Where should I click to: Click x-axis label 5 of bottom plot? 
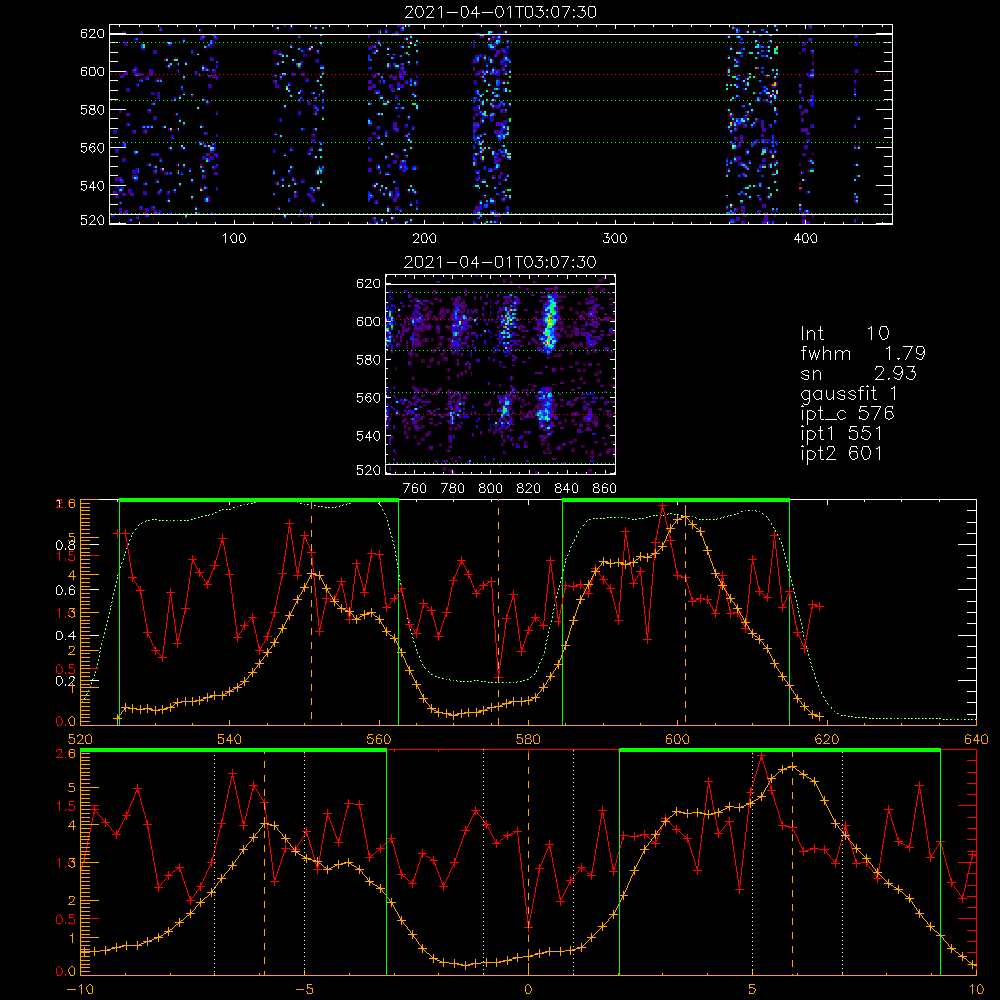753,989
